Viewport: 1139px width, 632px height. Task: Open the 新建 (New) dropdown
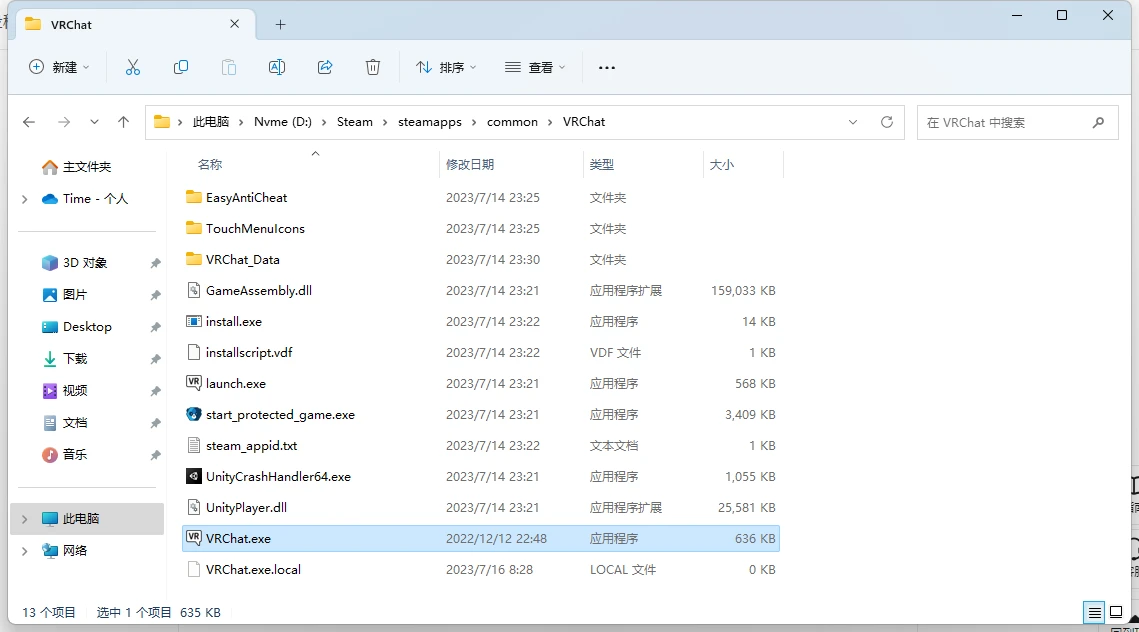(x=60, y=68)
